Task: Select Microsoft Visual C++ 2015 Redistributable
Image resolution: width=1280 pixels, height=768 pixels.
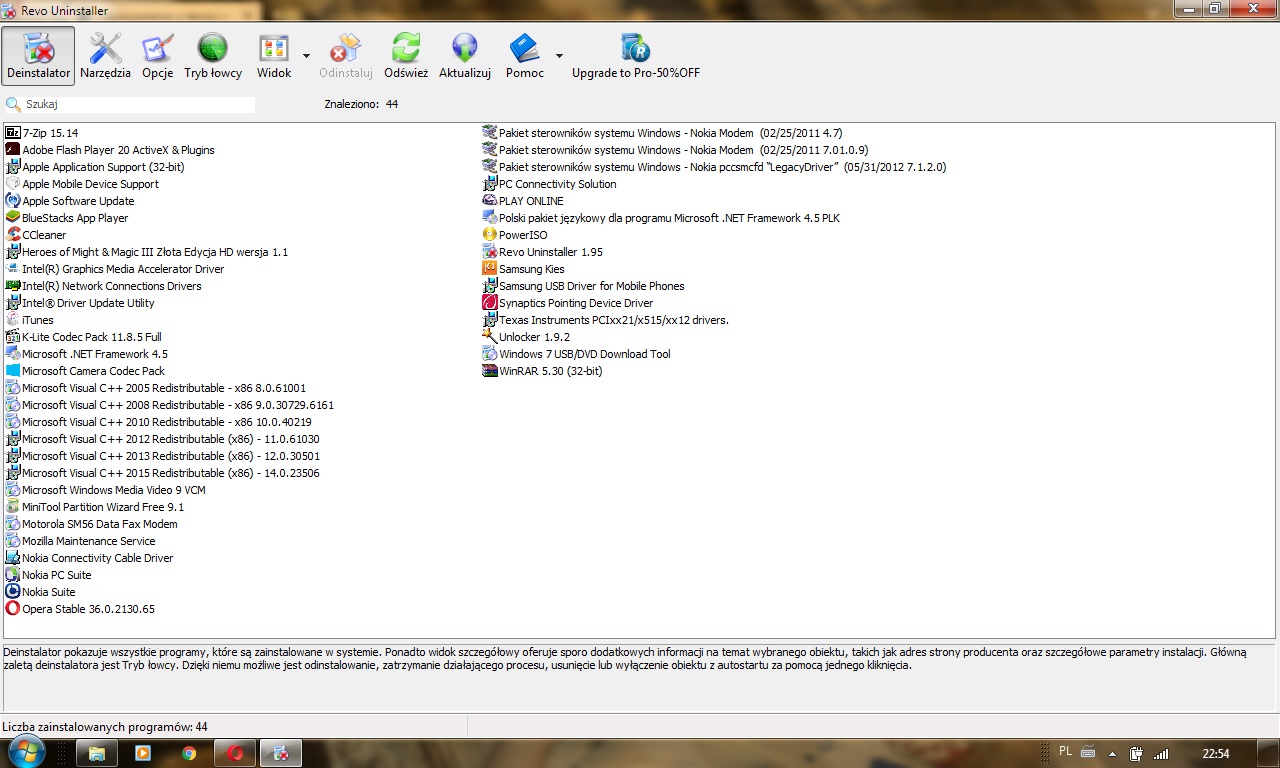Action: point(171,473)
